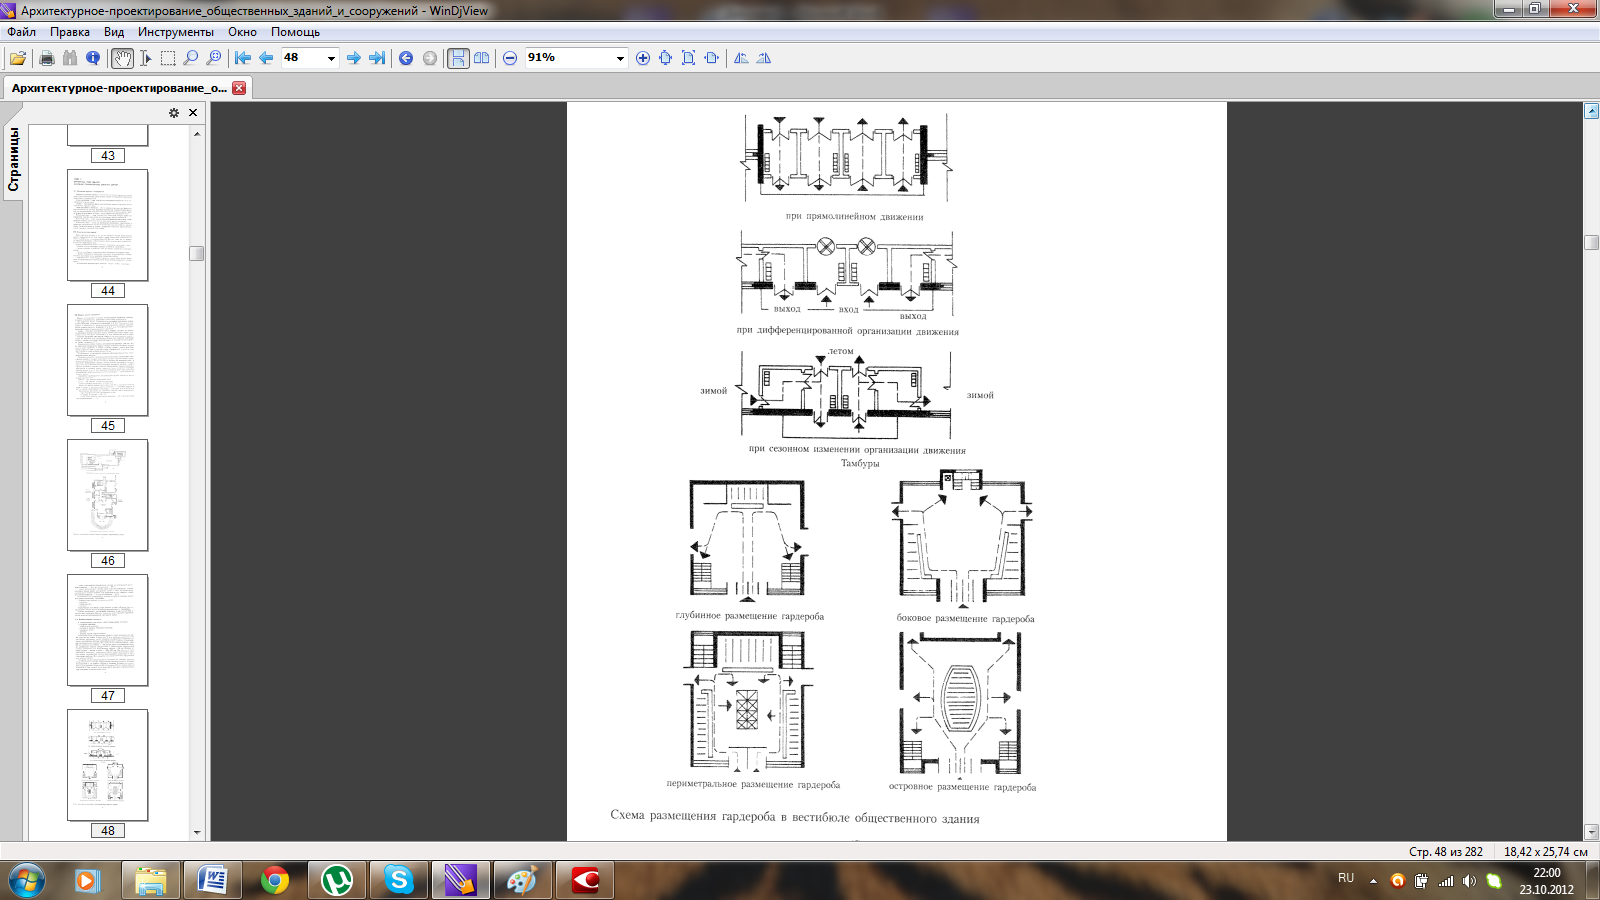Open the Помощь menu

pyautogui.click(x=295, y=32)
